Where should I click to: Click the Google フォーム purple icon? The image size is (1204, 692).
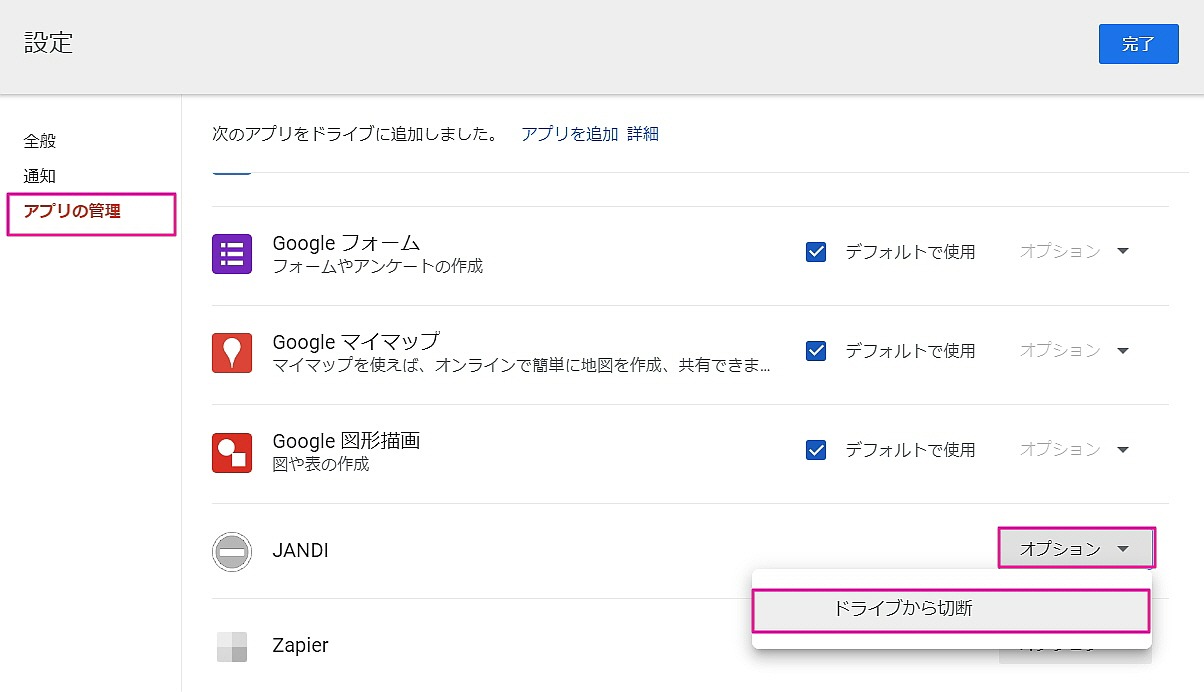232,253
